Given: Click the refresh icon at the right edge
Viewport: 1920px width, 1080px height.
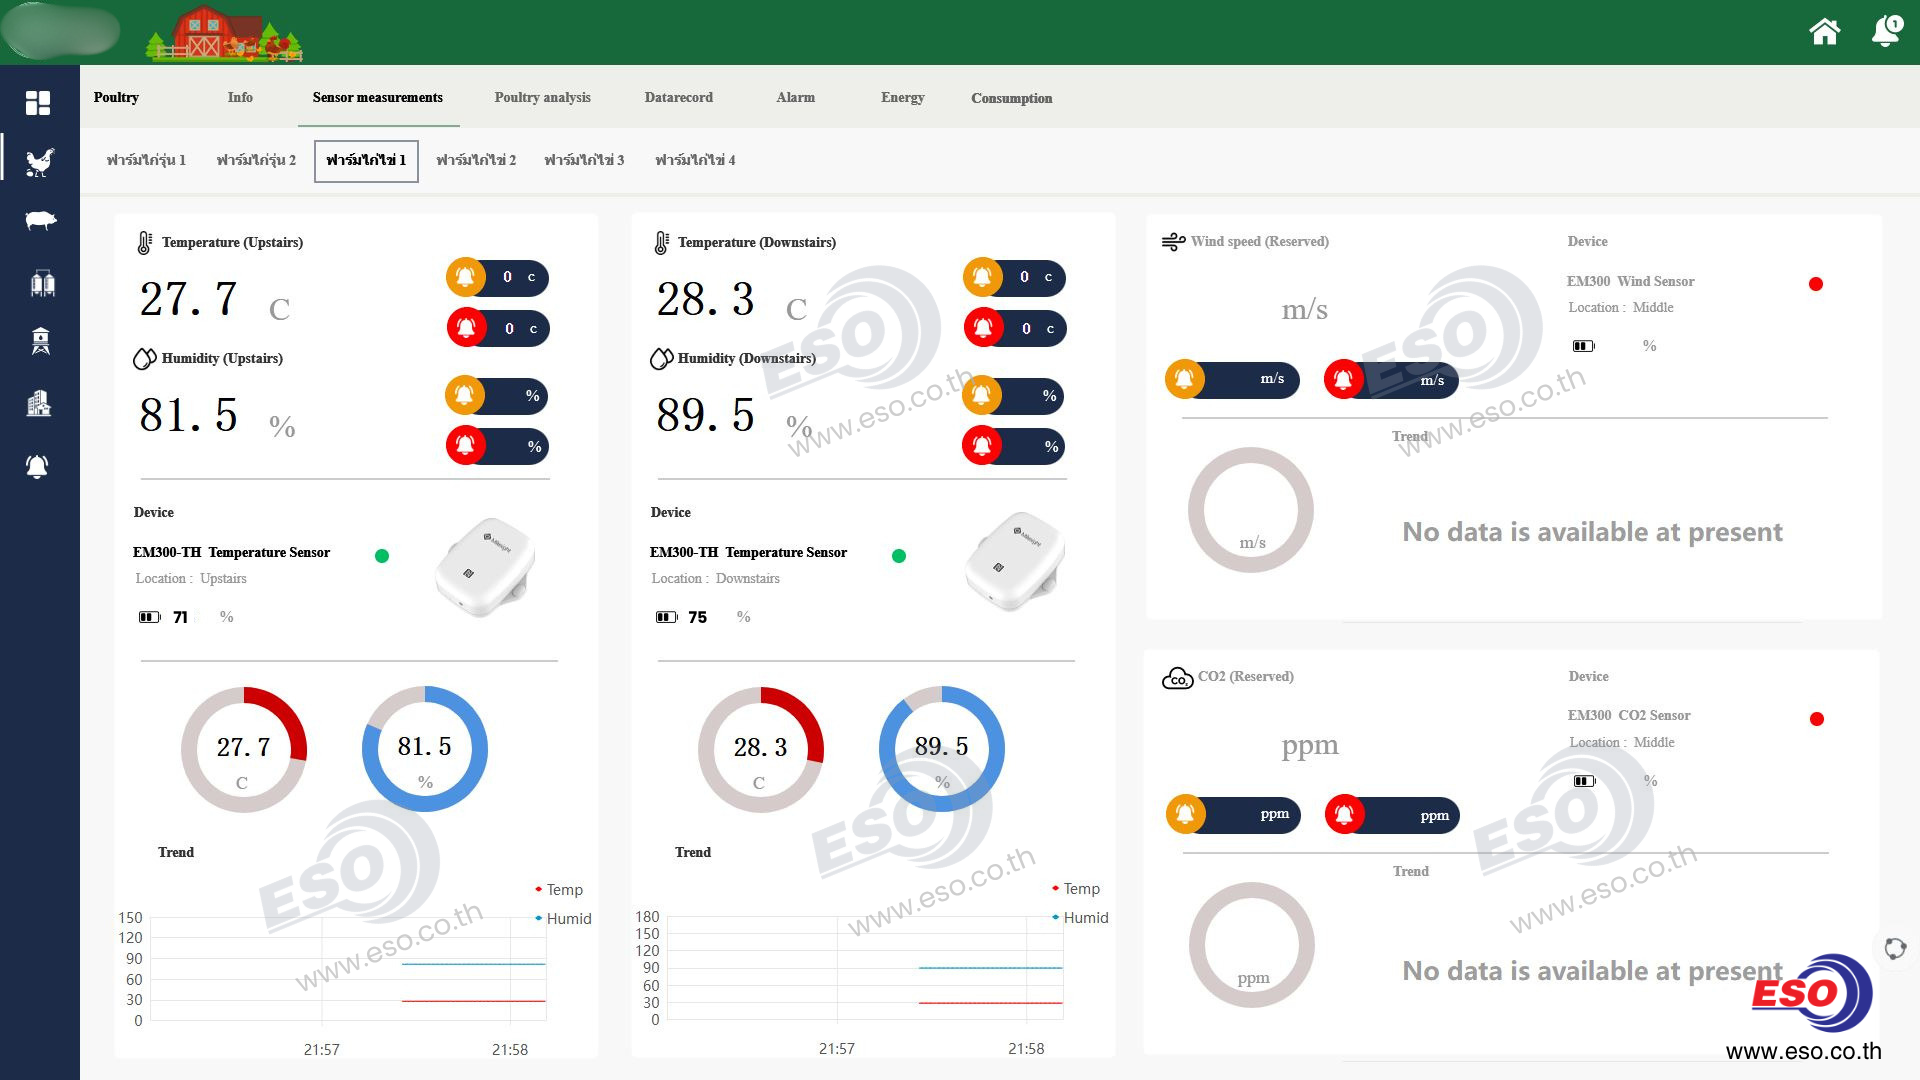Looking at the screenshot, I should [1895, 948].
